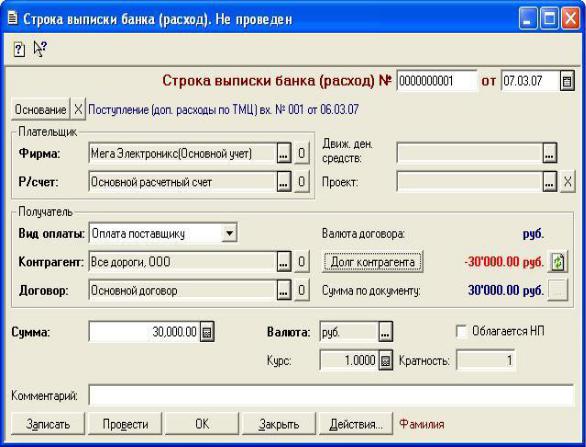This screenshot has height=447, width=586.
Task: Activate the What's This help cursor icon
Action: [x=40, y=49]
